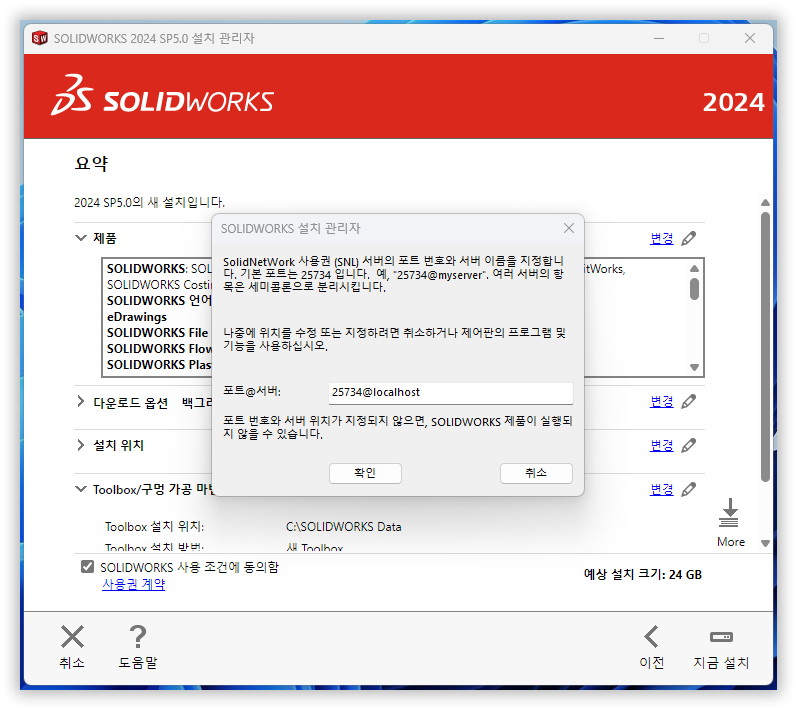The width and height of the screenshot is (797, 710).
Task: Collapse the Toolbox/구멍 가공 마법사 section
Action: tap(81, 489)
